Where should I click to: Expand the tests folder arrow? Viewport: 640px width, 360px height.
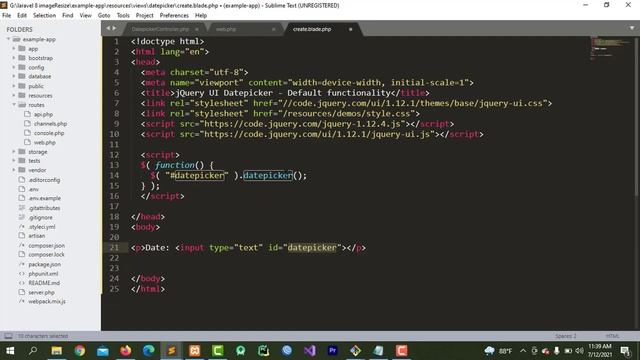coord(13,161)
